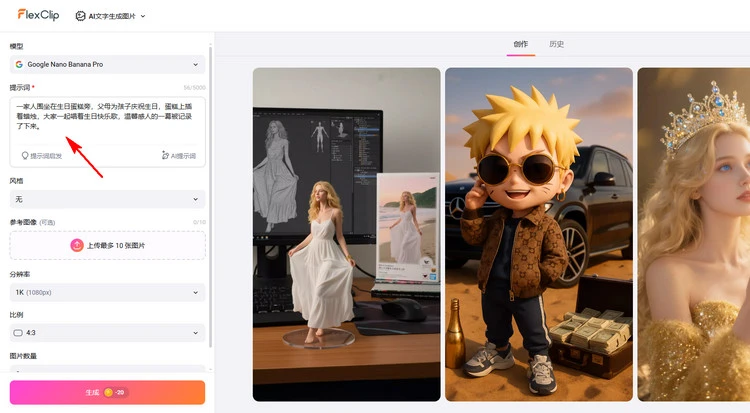Click the AI image generator icon in header
The height and width of the screenshot is (413, 750).
click(80, 17)
